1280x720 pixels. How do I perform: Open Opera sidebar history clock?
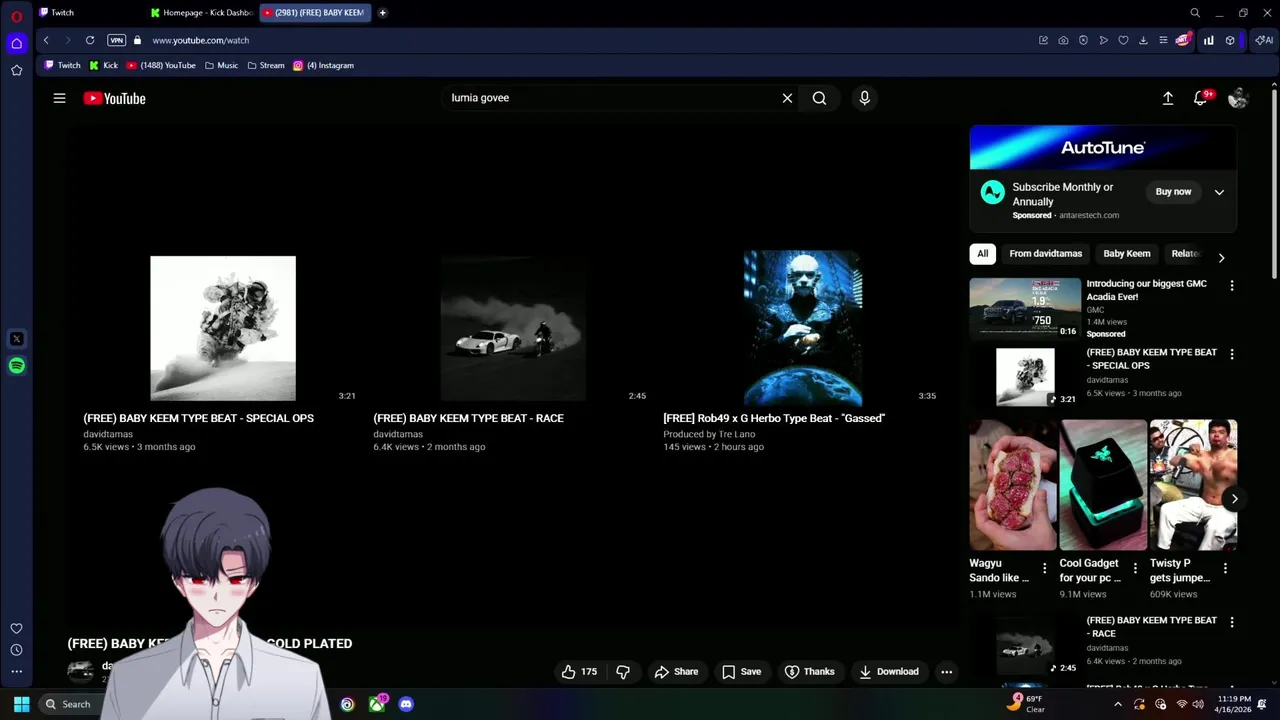pos(16,650)
